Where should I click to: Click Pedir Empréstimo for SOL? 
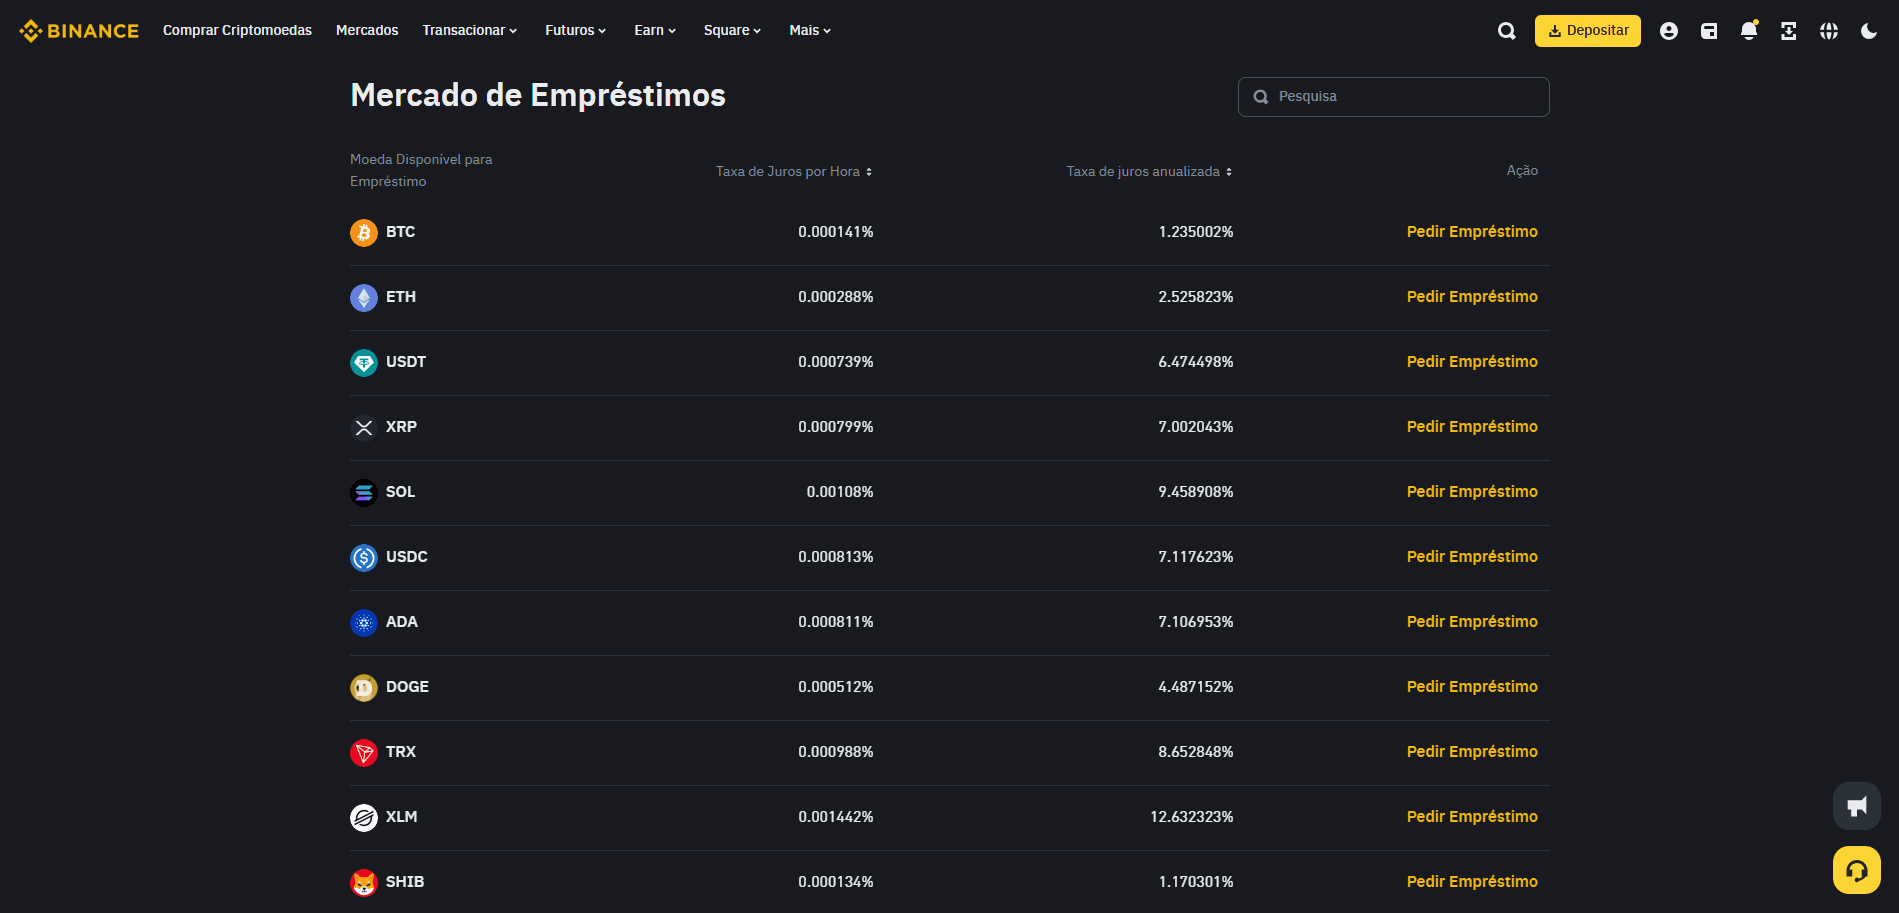[x=1472, y=492]
